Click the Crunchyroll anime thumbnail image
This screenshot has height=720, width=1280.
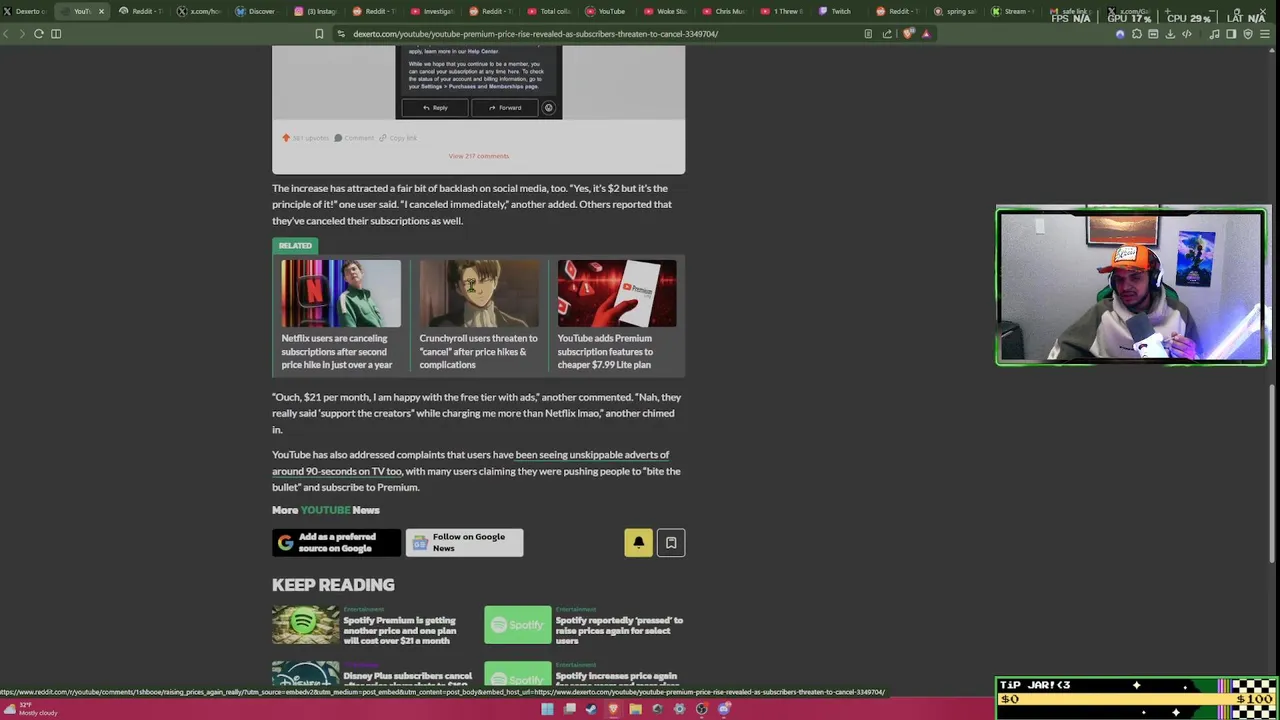tap(479, 294)
